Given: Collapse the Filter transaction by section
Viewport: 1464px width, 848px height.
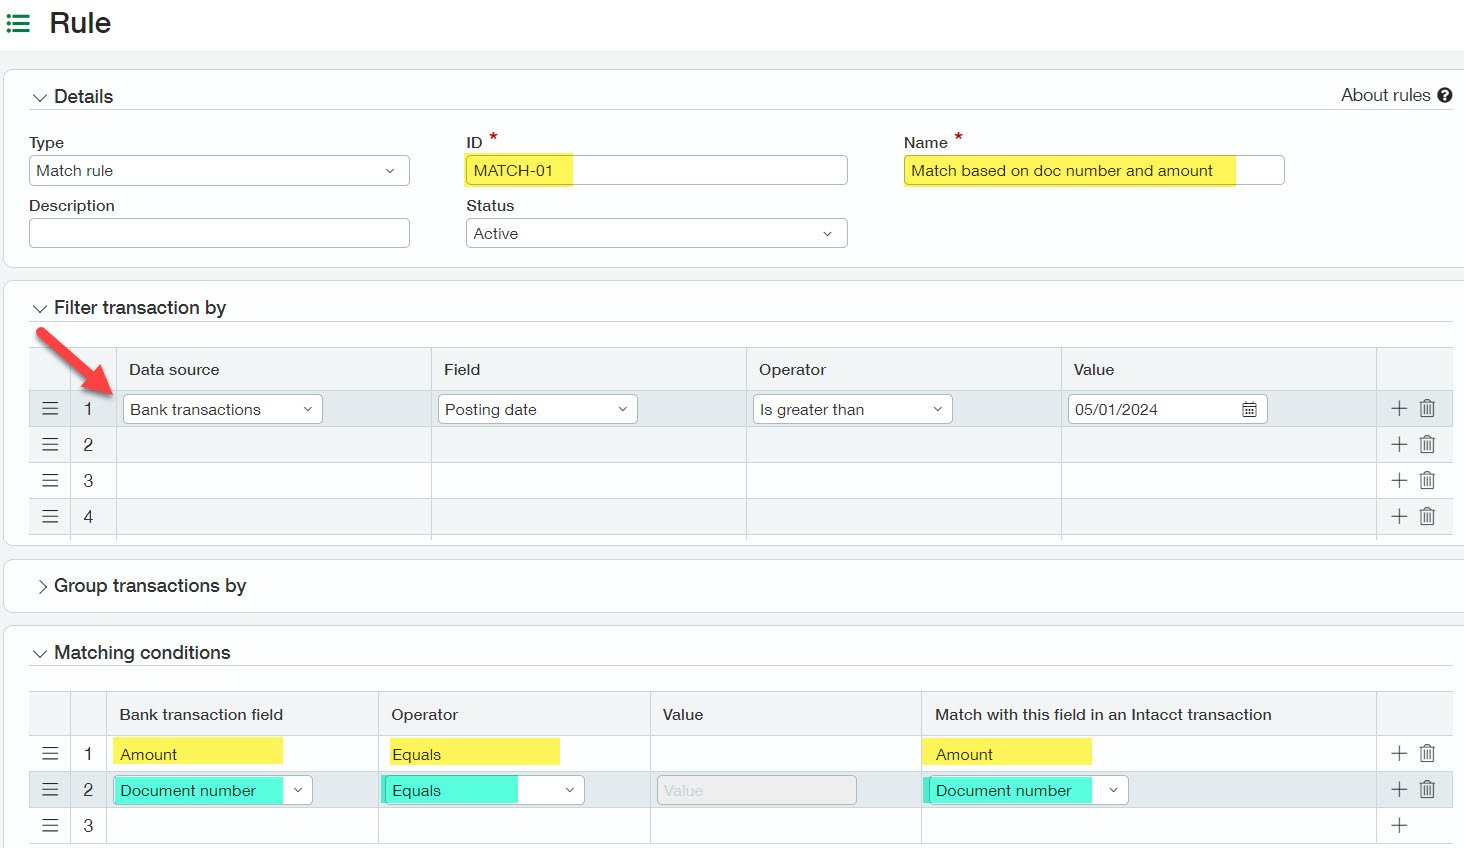Looking at the screenshot, I should pos(40,309).
